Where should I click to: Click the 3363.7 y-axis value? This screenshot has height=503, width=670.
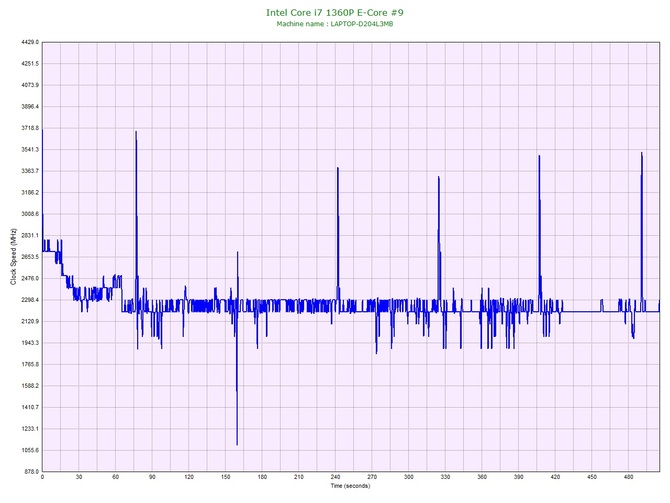(30, 171)
